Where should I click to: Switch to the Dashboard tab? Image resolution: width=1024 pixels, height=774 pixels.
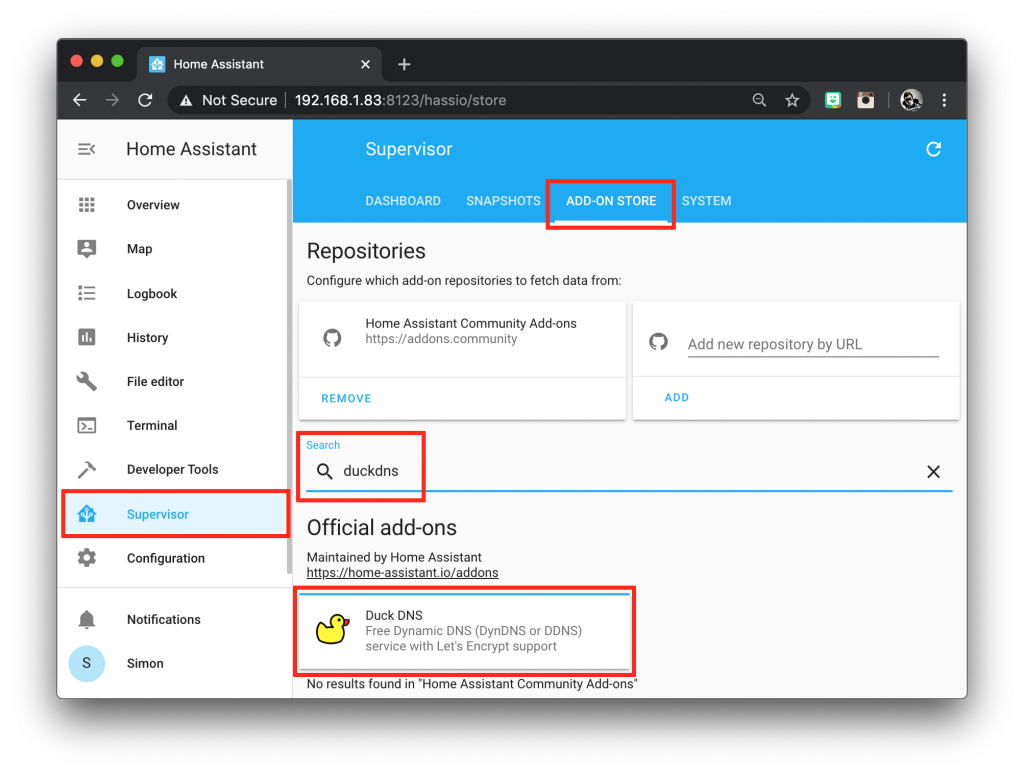coord(403,201)
